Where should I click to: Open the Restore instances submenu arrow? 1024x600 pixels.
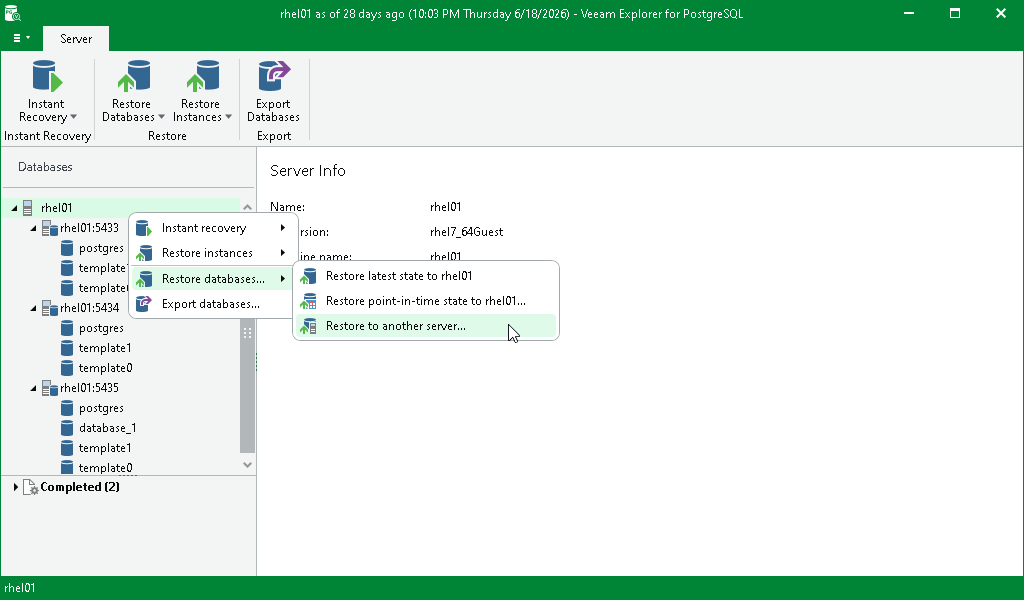(283, 253)
